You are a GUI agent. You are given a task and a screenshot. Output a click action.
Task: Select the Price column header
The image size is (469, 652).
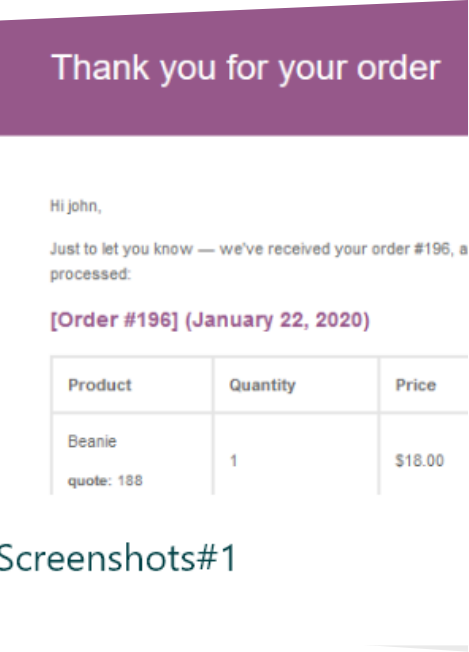[x=416, y=385]
